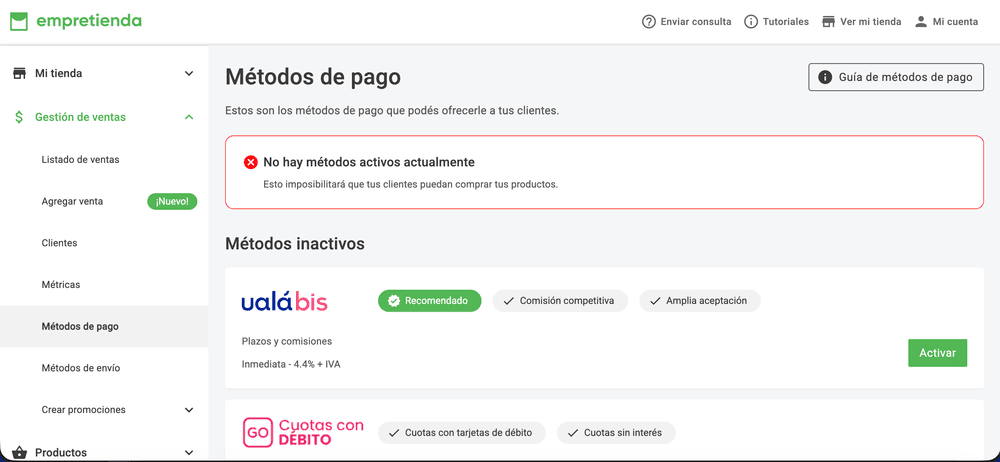Click the Cuotas con tarjetas de débito chip
This screenshot has height=462, width=1000.
pos(462,433)
